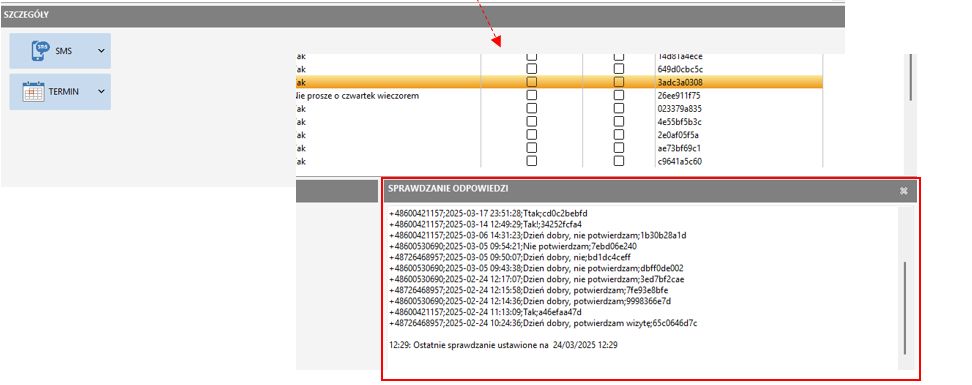The height and width of the screenshot is (385, 972).
Task: Tick first checkbox in row 2e0af05f5a
Action: tap(531, 135)
